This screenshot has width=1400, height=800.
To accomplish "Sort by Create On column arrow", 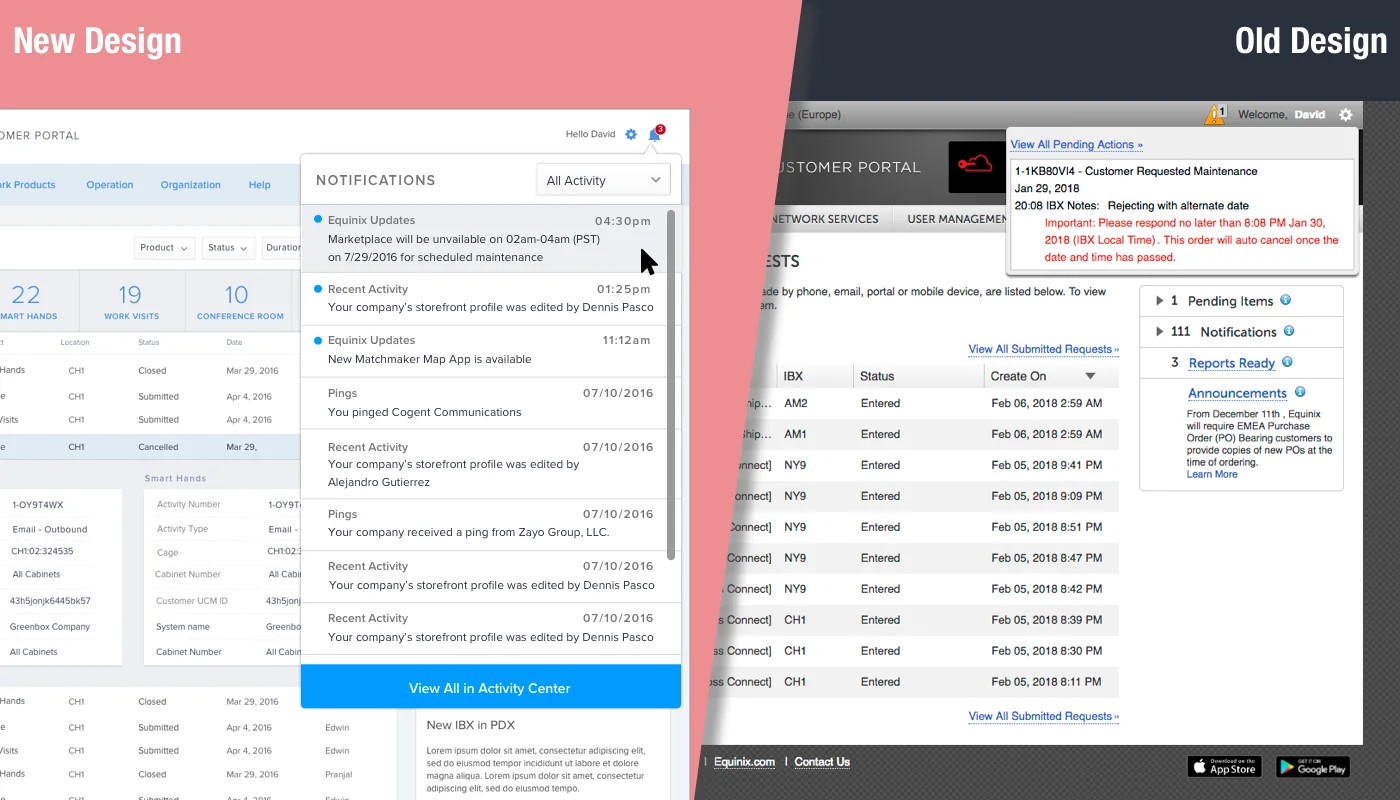I will [x=1090, y=376].
